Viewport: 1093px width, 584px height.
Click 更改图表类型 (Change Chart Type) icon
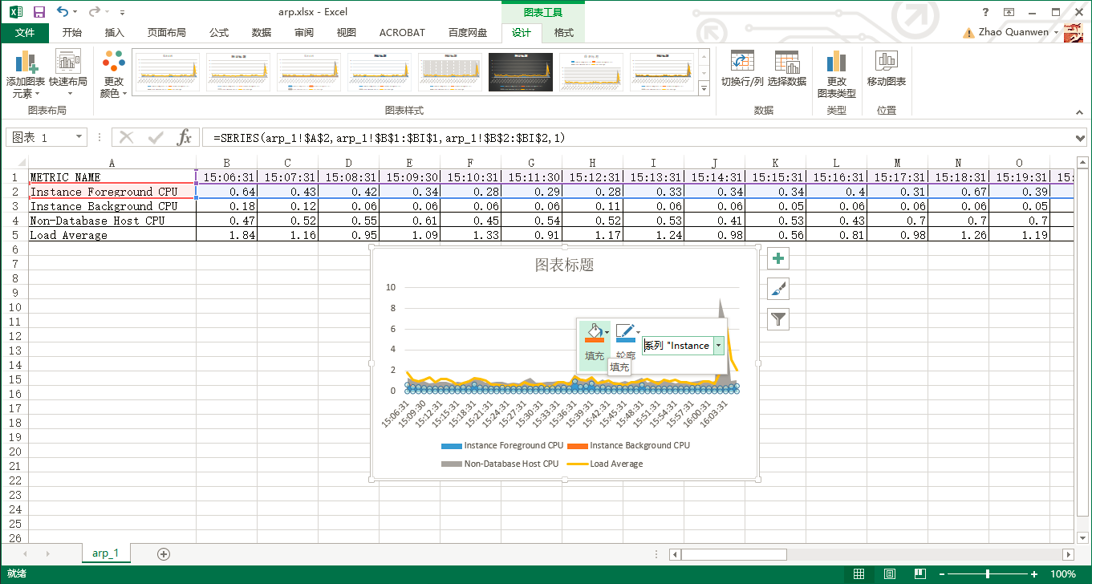tap(836, 74)
